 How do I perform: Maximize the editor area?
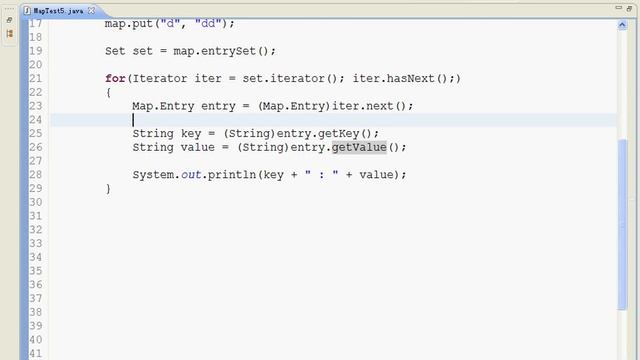click(x=629, y=8)
